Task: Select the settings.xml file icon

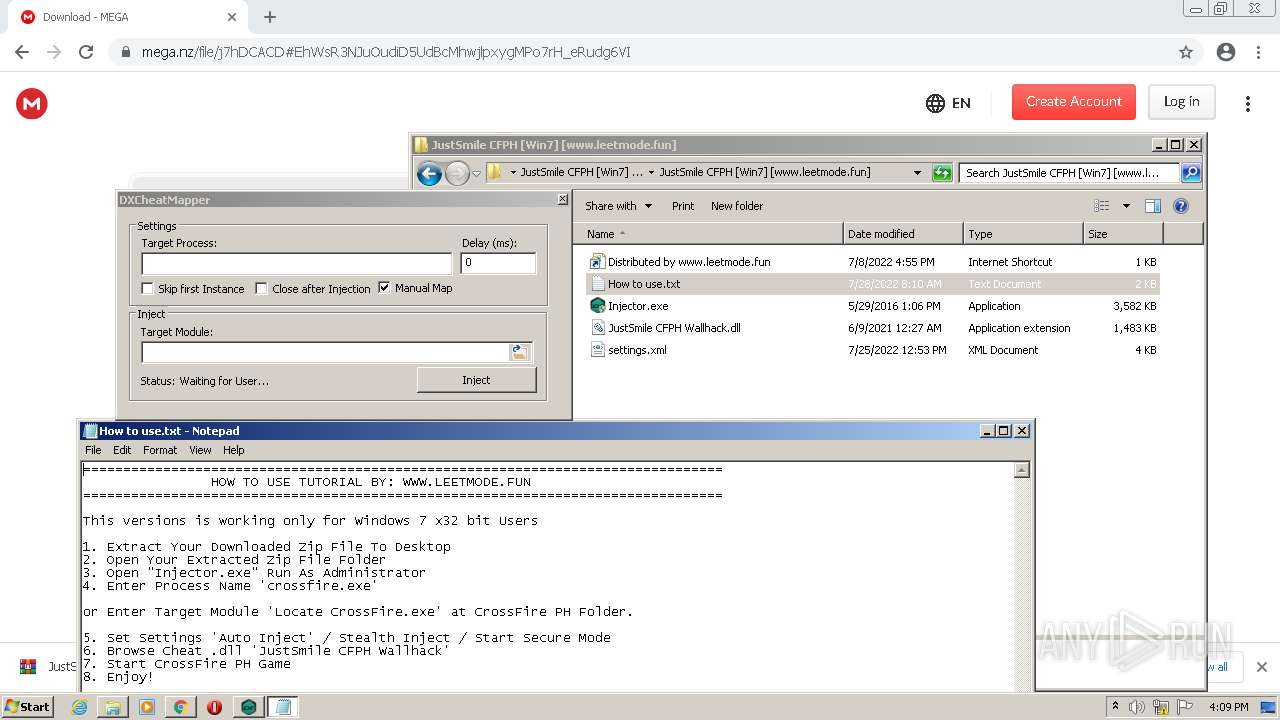Action: click(597, 350)
